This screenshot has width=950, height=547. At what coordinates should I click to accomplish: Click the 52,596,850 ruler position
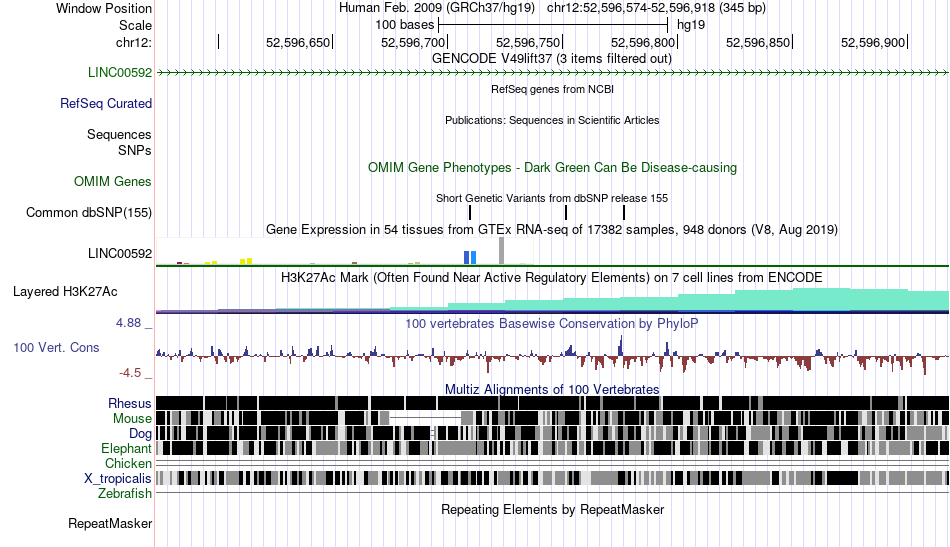pyautogui.click(x=759, y=42)
